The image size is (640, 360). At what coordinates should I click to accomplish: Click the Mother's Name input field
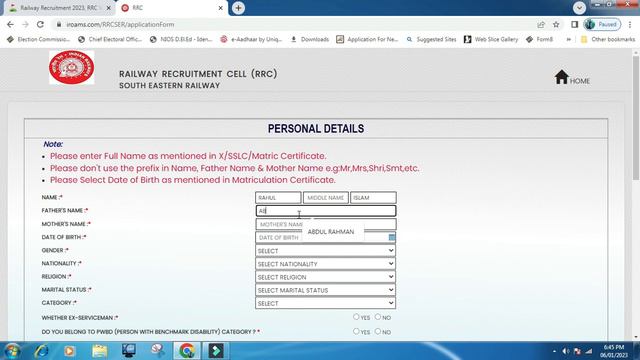pyautogui.click(x=326, y=224)
